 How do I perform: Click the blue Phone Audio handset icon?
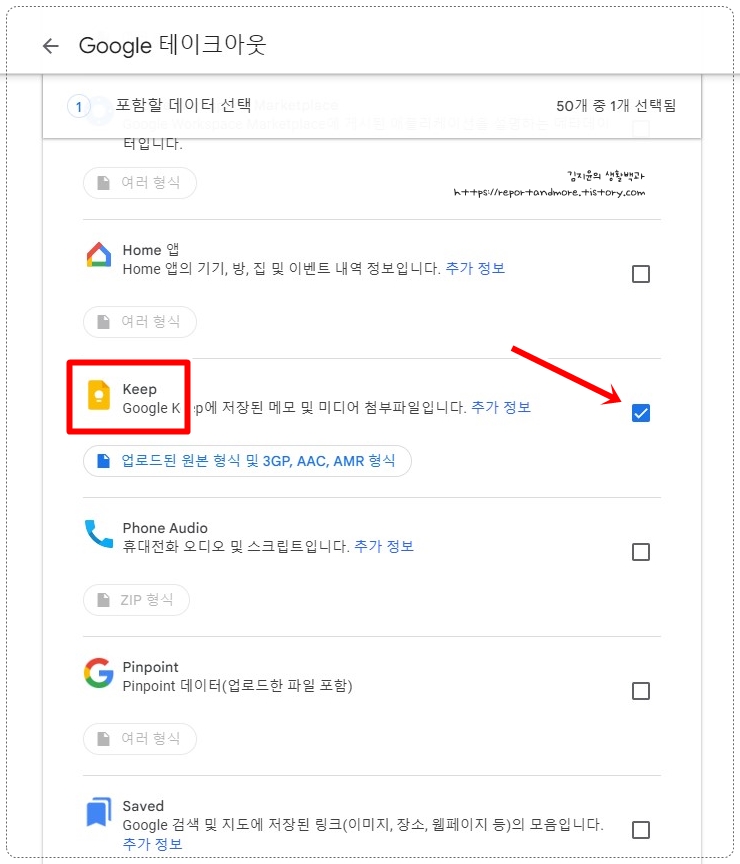pos(99,533)
